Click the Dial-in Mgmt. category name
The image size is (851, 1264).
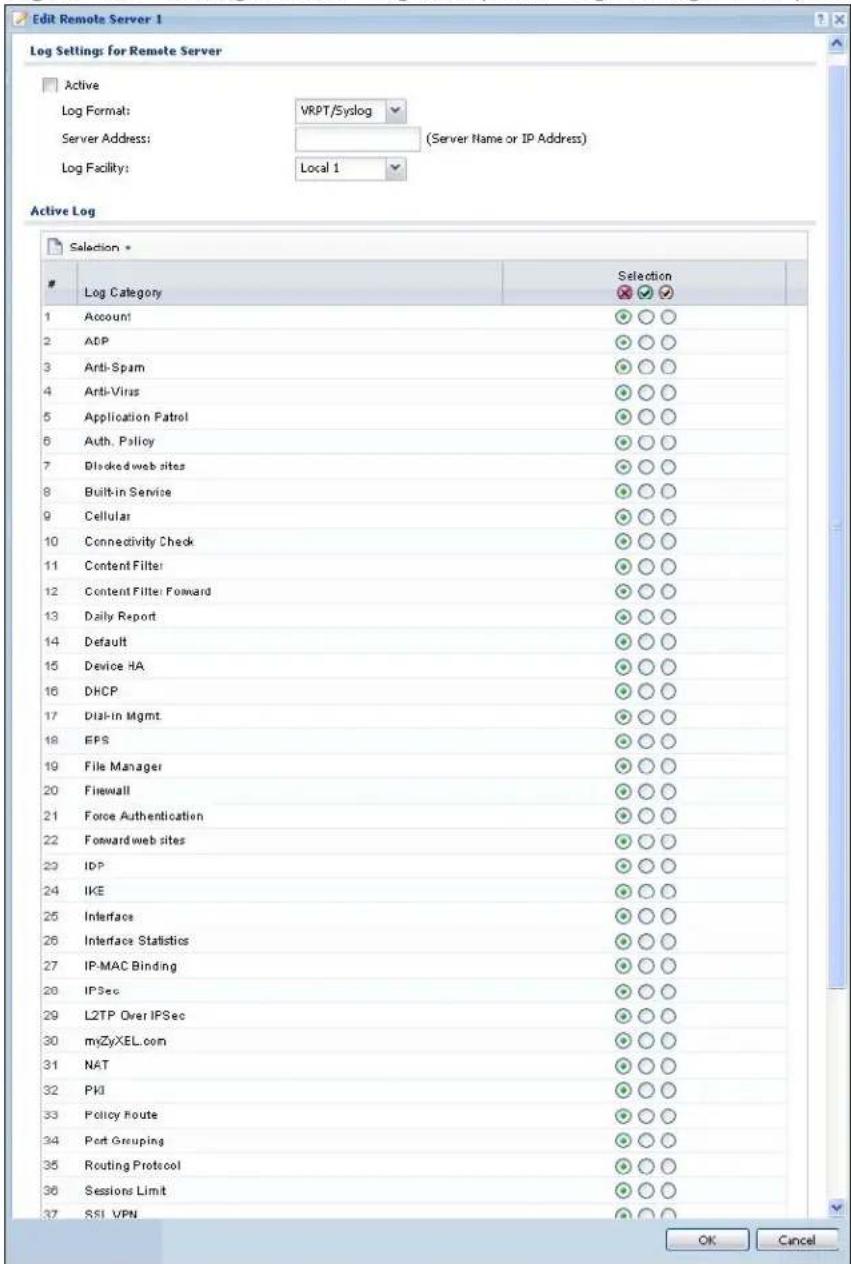123,716
